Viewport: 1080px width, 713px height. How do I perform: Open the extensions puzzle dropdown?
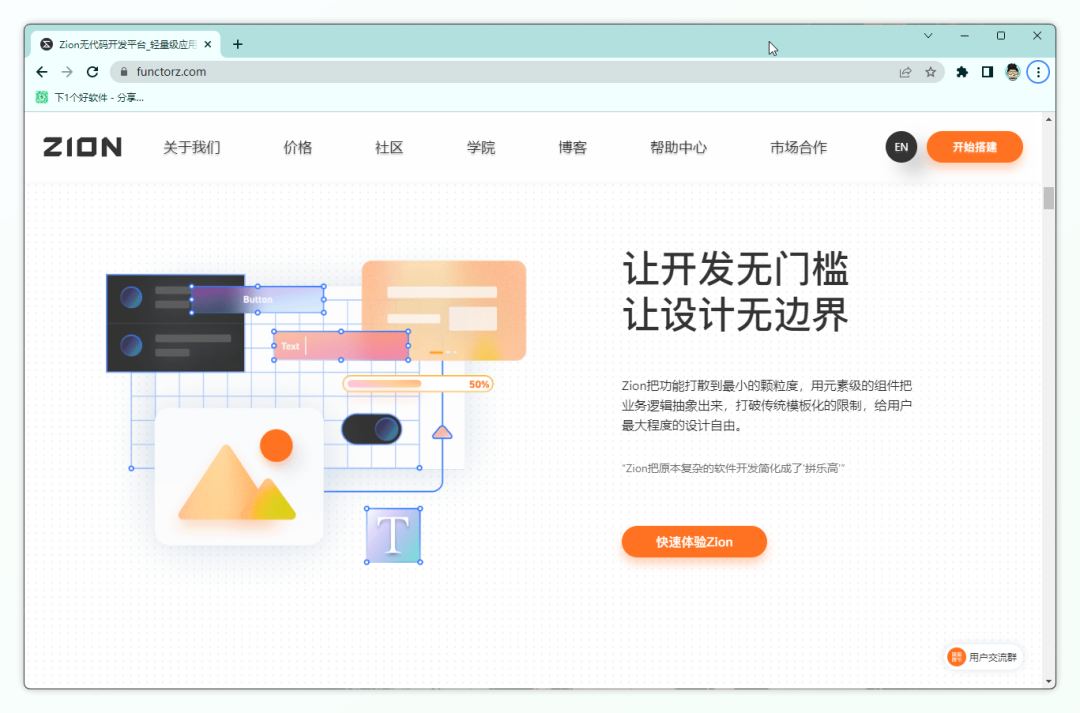pyautogui.click(x=961, y=71)
